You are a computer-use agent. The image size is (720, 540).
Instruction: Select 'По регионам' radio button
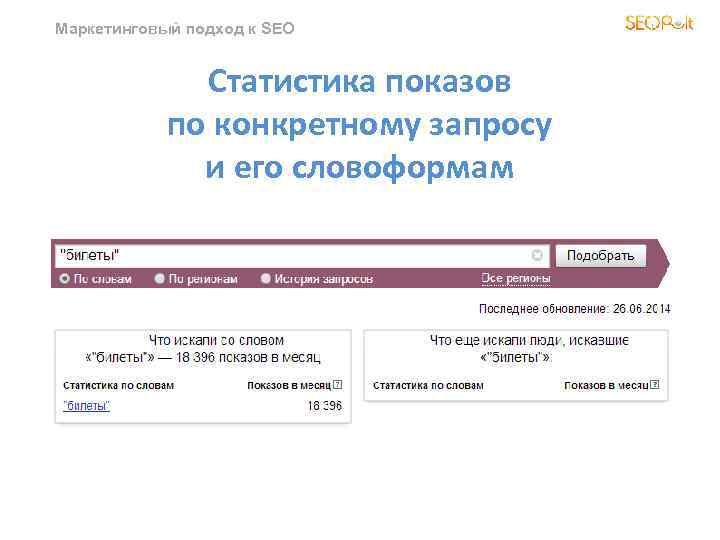click(159, 279)
